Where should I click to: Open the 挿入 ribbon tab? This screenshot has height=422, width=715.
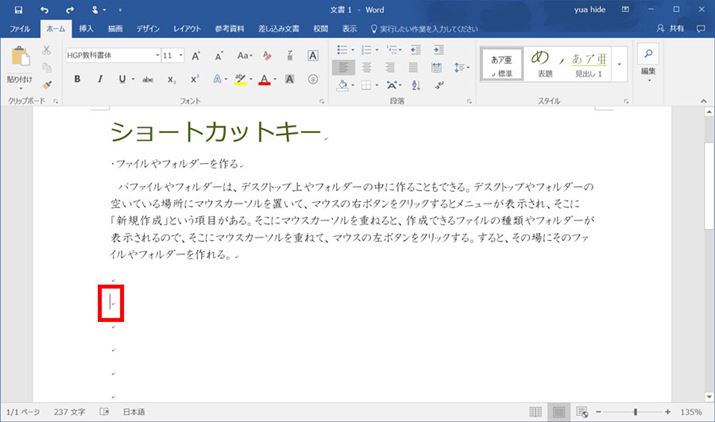[86, 29]
